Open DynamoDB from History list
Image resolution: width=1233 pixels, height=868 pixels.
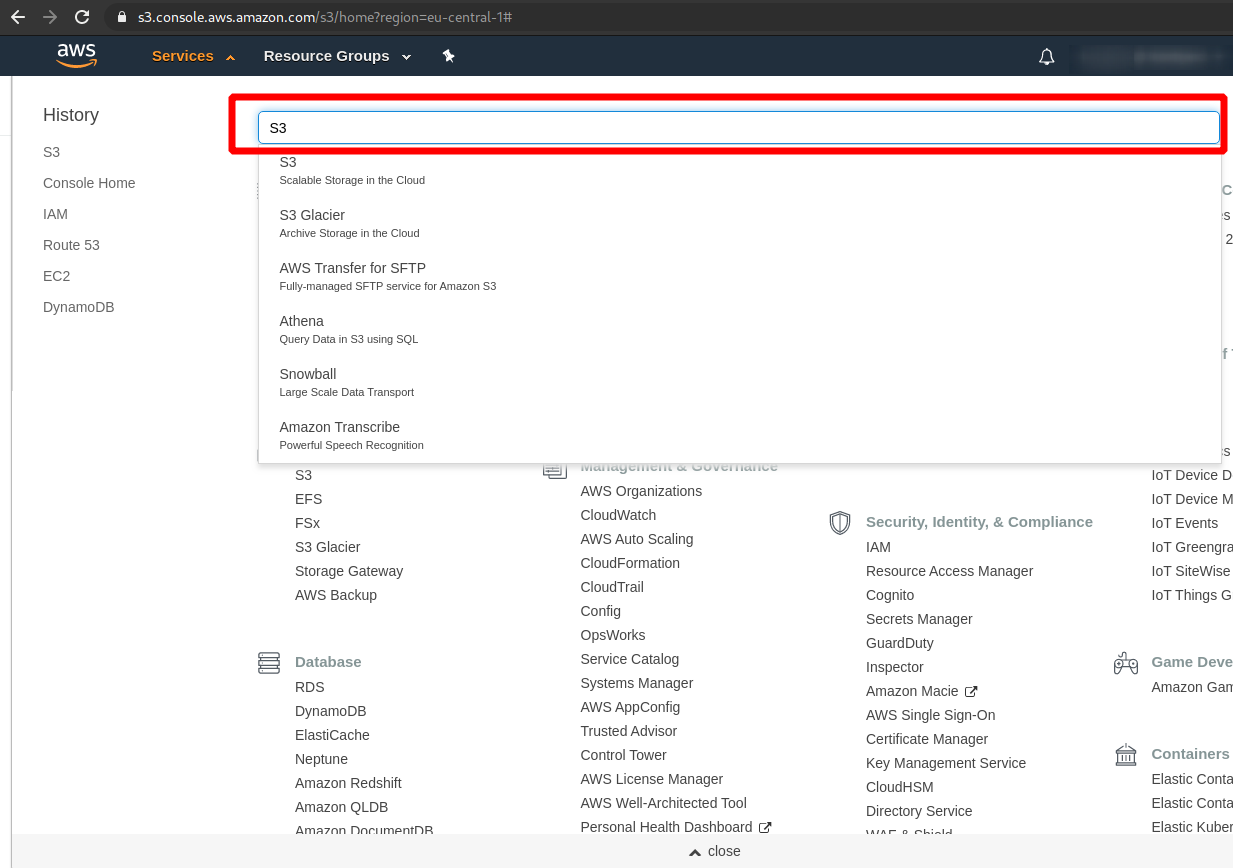79,307
